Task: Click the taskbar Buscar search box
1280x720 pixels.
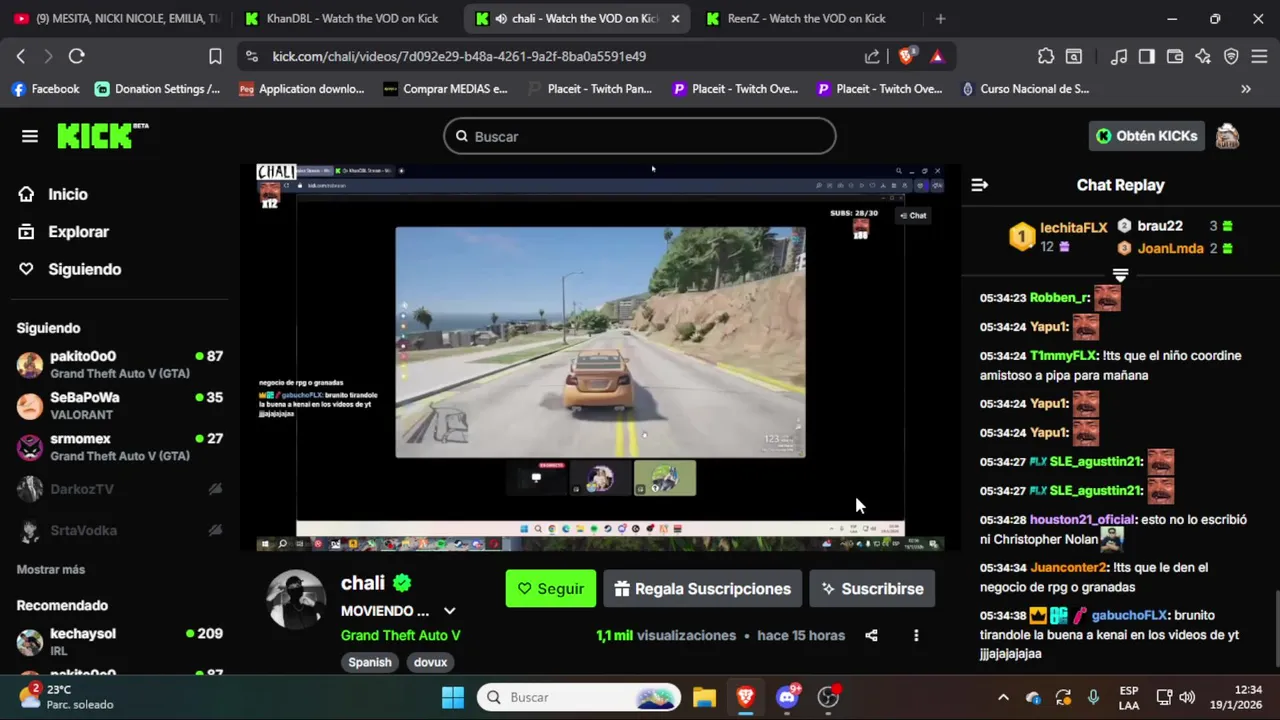Action: click(x=579, y=697)
